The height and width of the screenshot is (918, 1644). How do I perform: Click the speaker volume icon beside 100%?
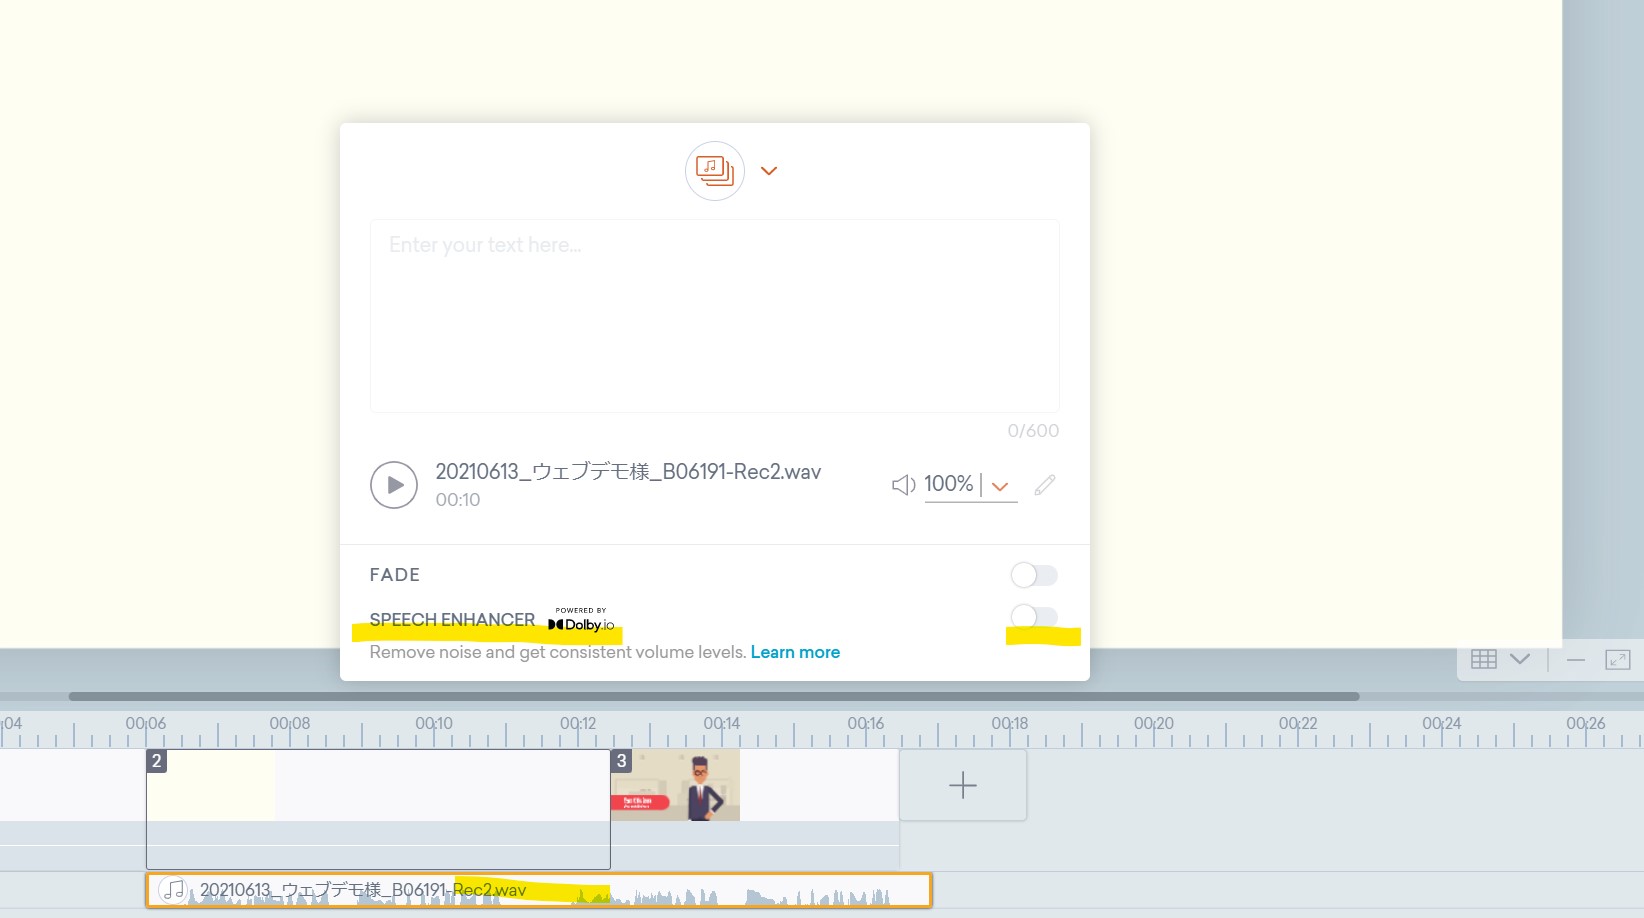903,485
